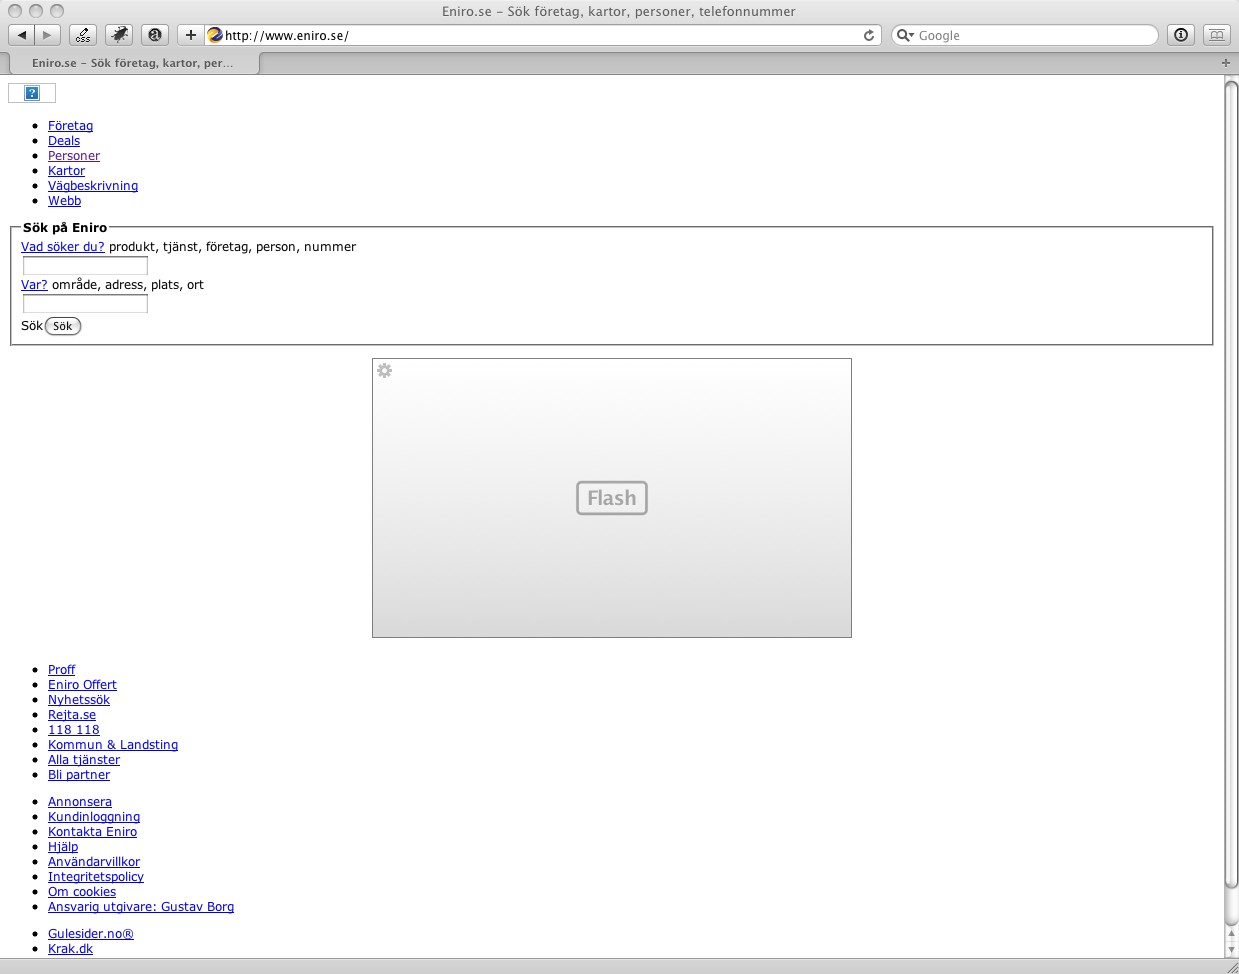The width and height of the screenshot is (1239, 974).
Task: Click the gear icon on Flash placeholder
Action: [385, 371]
